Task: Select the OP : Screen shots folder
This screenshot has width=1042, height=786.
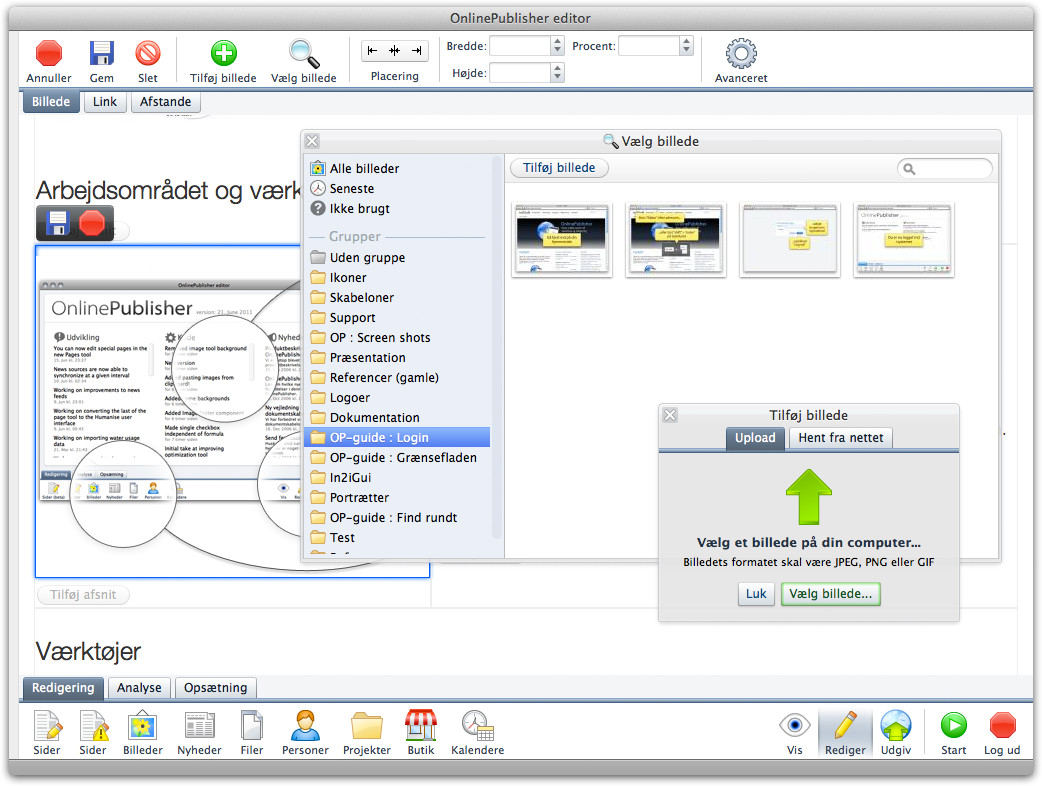Action: [380, 337]
